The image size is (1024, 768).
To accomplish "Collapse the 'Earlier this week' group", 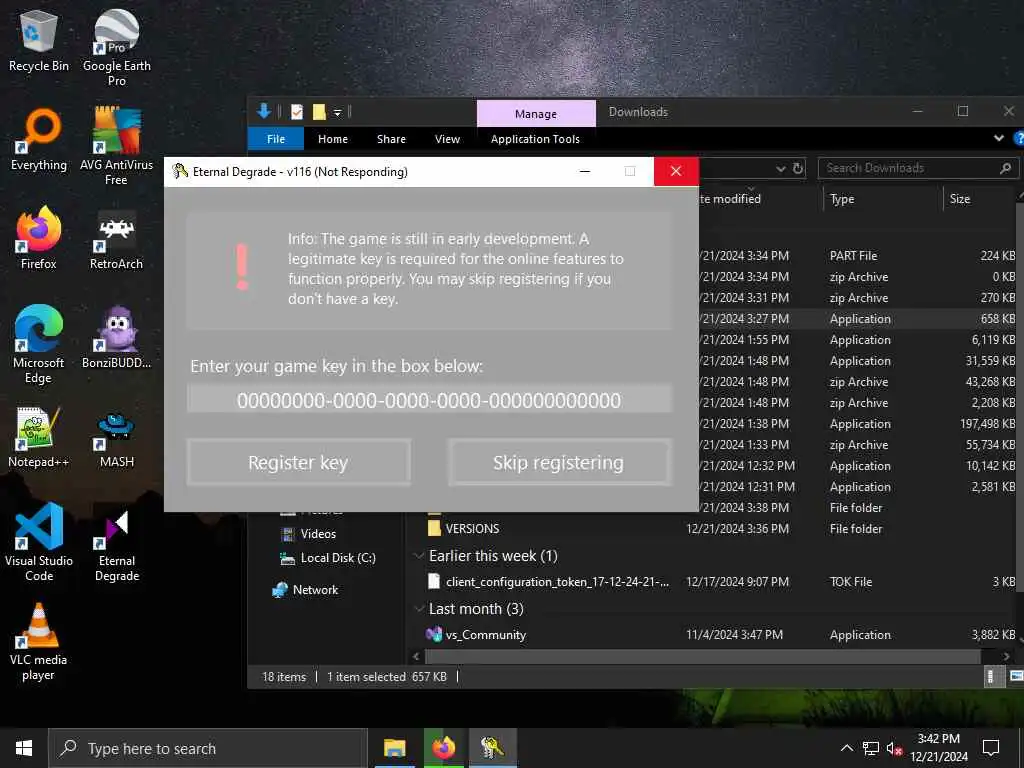I will pyautogui.click(x=419, y=556).
